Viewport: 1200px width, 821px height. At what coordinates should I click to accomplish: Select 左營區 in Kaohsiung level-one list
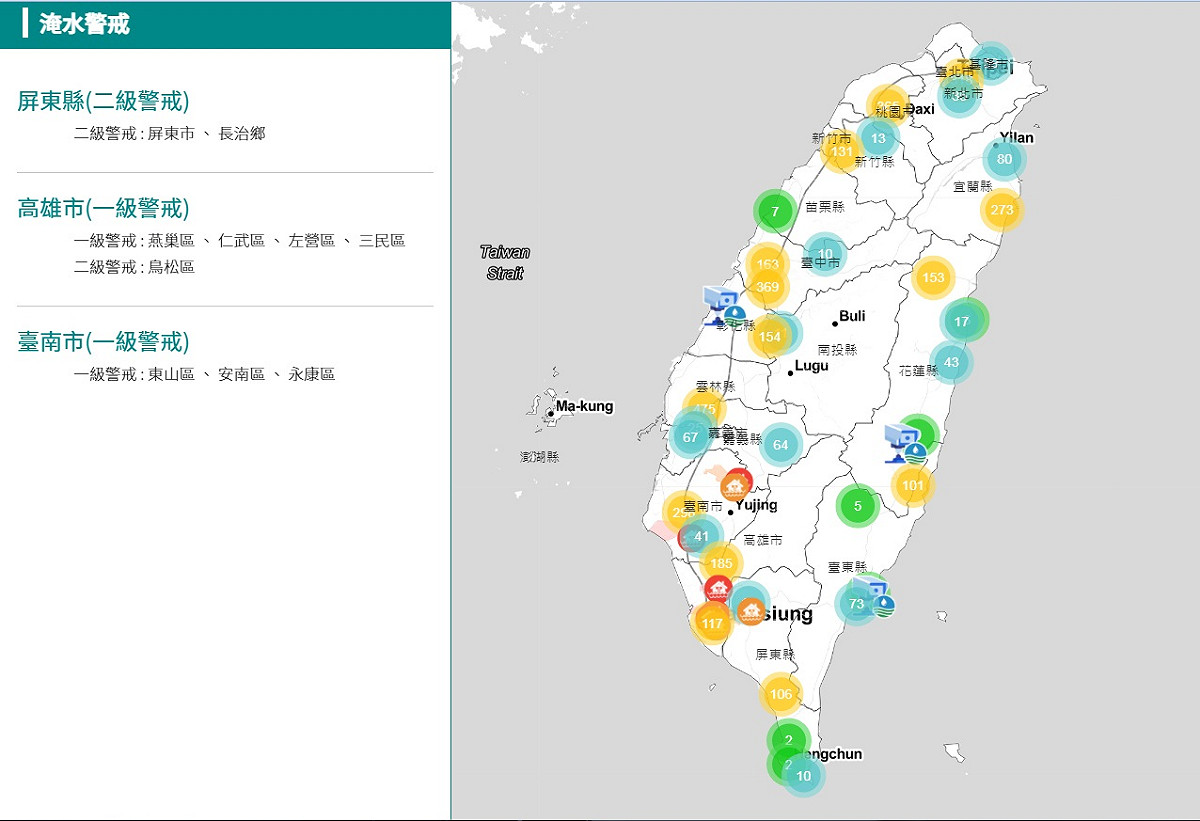click(x=312, y=240)
